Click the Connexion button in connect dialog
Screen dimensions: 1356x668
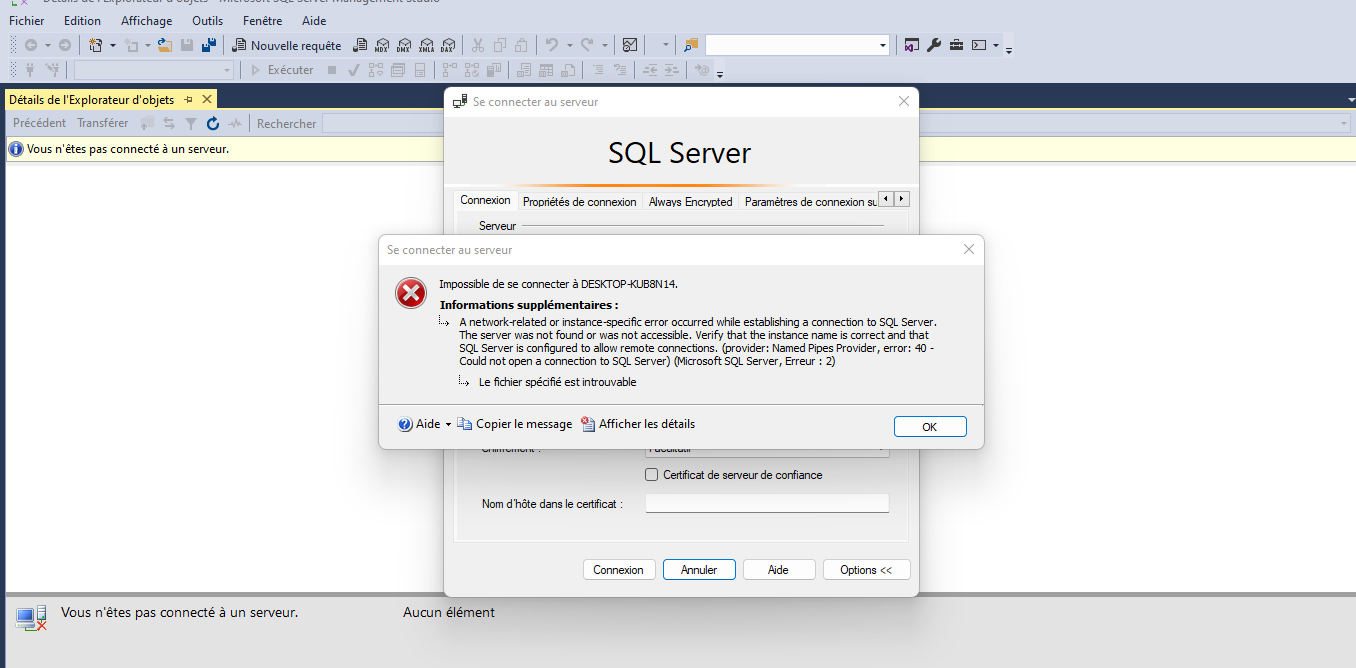coord(619,570)
